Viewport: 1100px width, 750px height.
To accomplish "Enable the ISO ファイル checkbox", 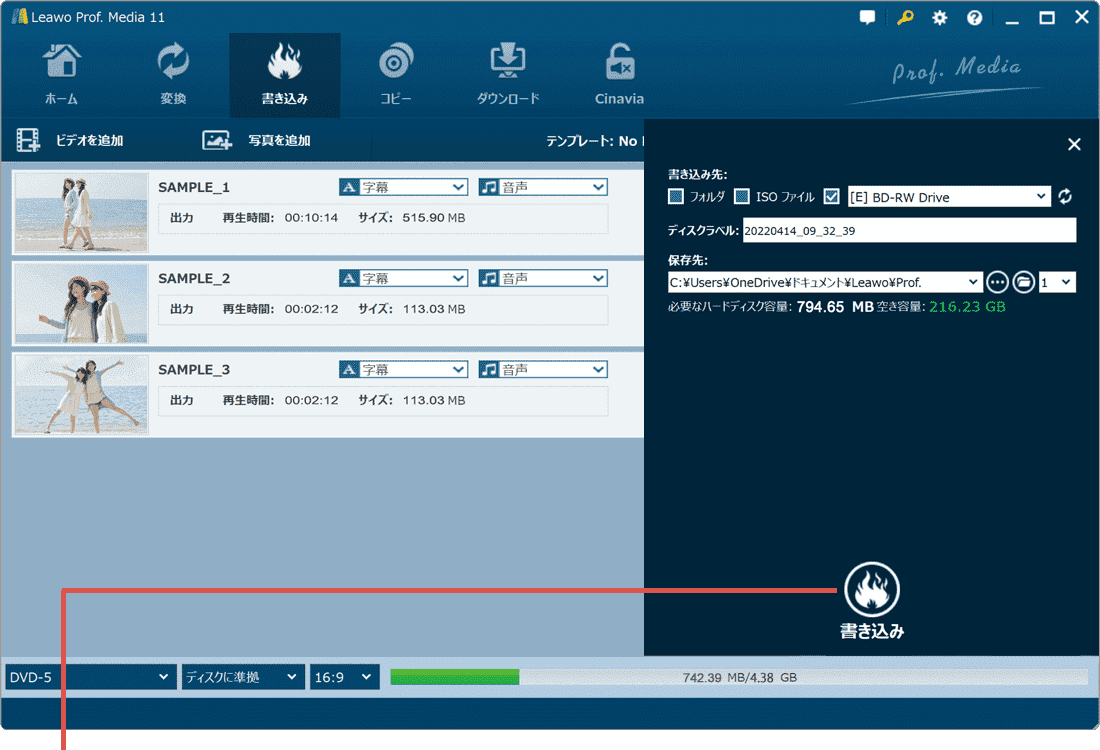I will [x=742, y=197].
